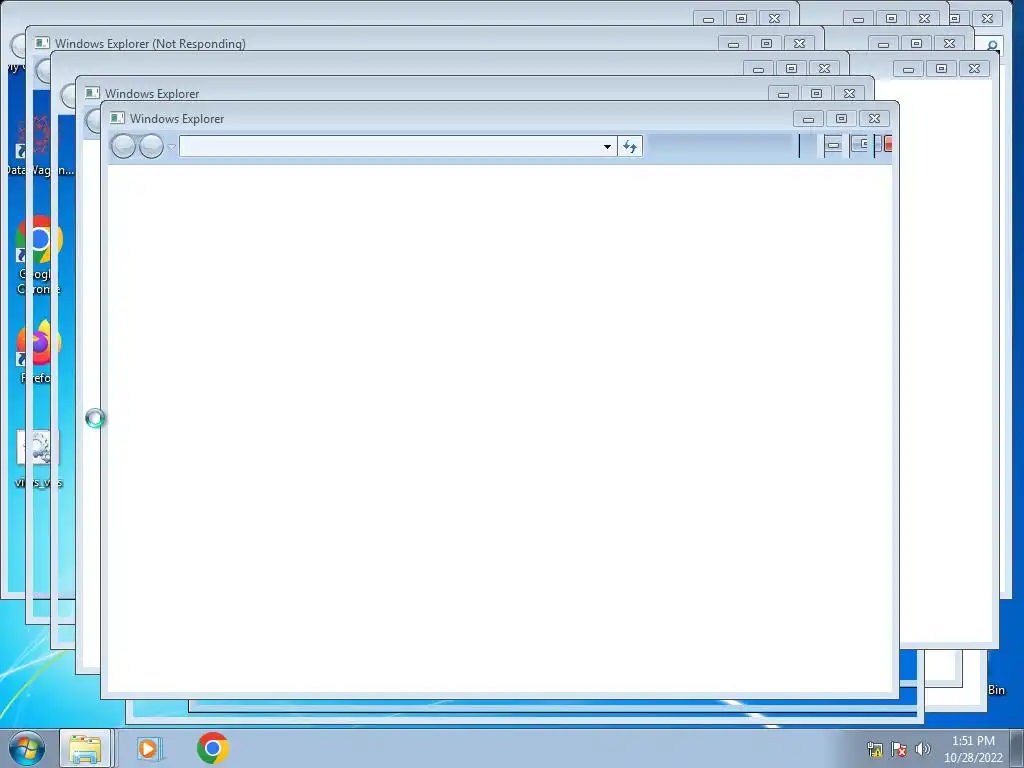Minimize the Not Responding Windows Explorer window
Image resolution: width=1024 pixels, height=768 pixels.
click(733, 44)
